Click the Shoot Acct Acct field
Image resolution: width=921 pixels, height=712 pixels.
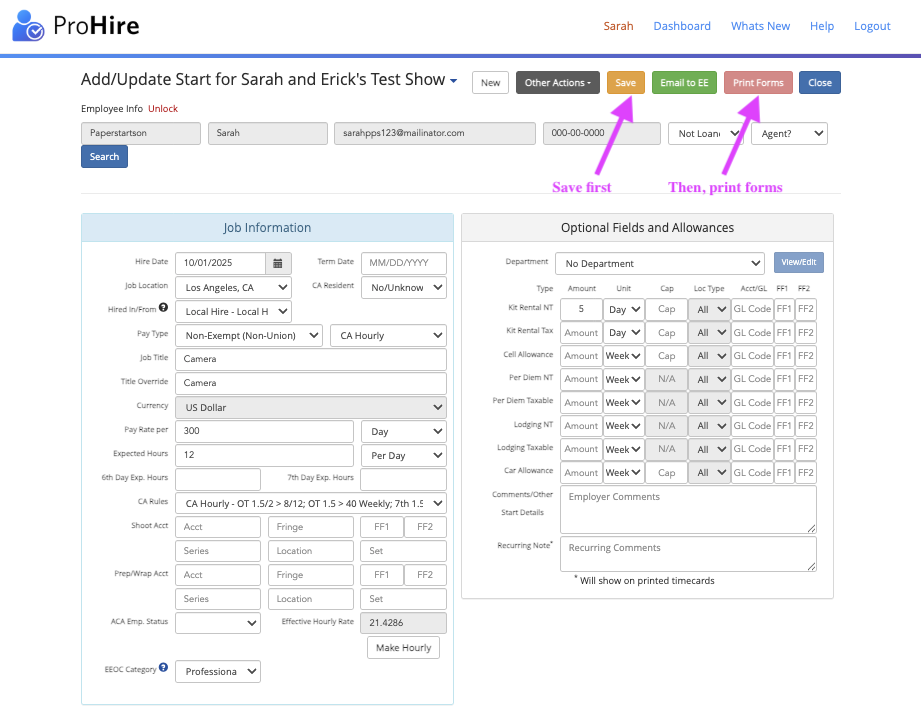click(x=218, y=527)
